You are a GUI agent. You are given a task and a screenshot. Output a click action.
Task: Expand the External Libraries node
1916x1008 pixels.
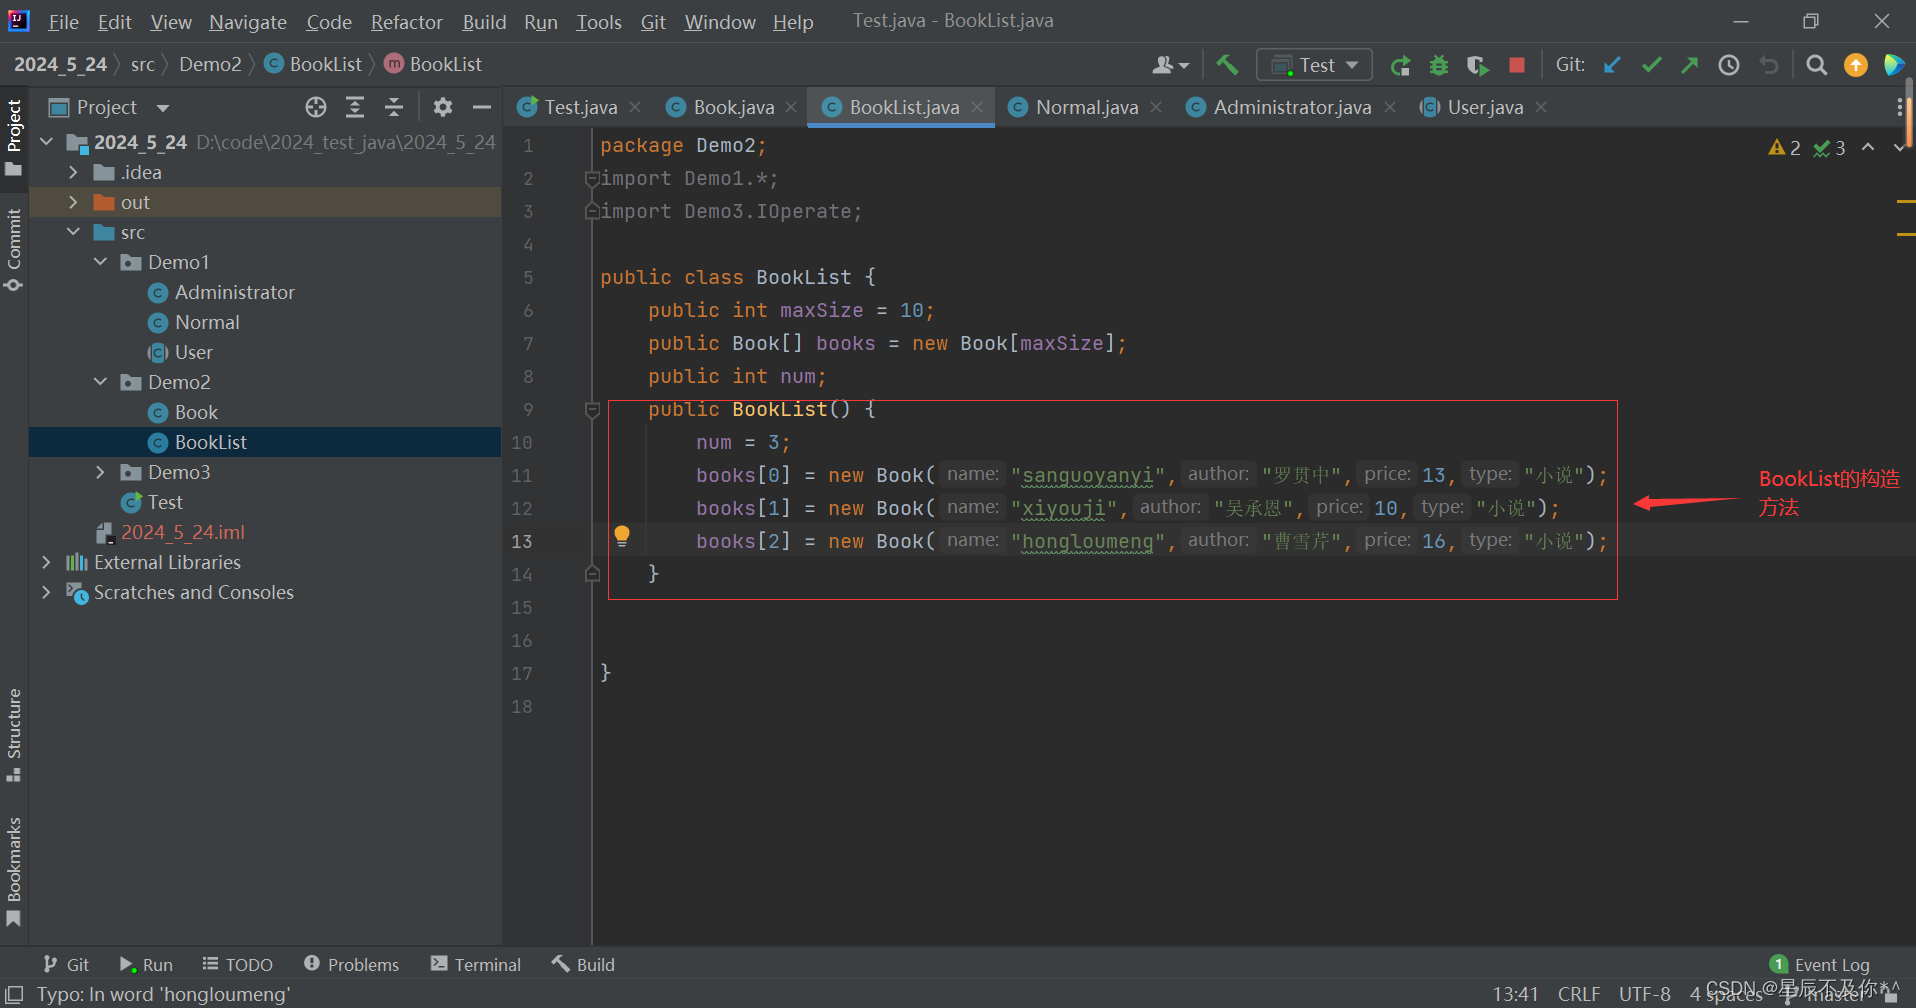pyautogui.click(x=46, y=562)
